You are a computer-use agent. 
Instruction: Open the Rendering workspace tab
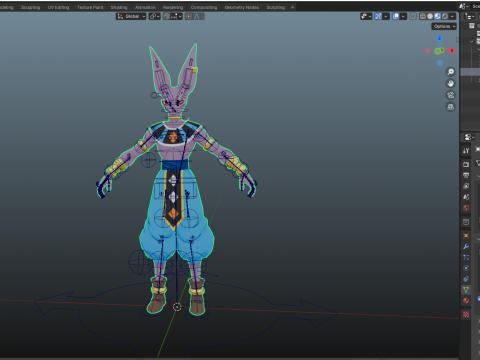(x=173, y=7)
